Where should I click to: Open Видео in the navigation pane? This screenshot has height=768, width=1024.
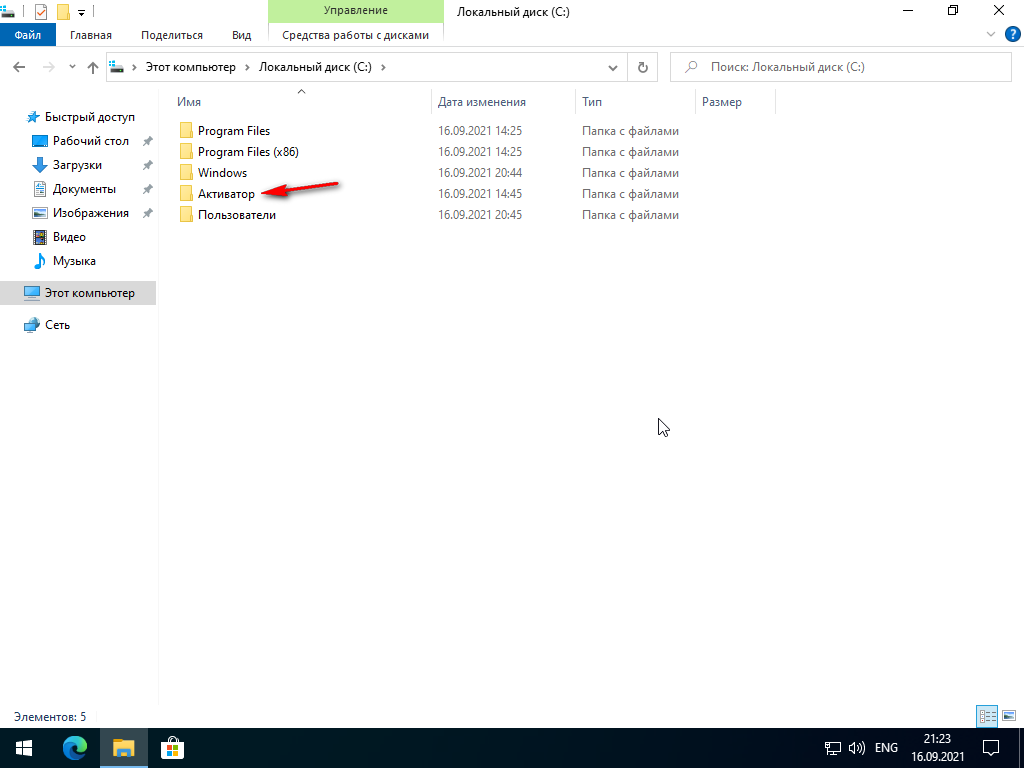coord(69,237)
